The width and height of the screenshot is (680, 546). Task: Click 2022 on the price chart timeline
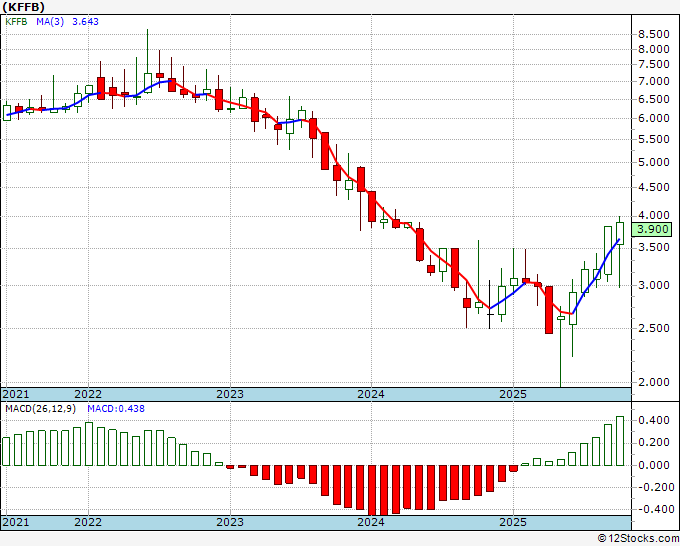click(x=88, y=394)
